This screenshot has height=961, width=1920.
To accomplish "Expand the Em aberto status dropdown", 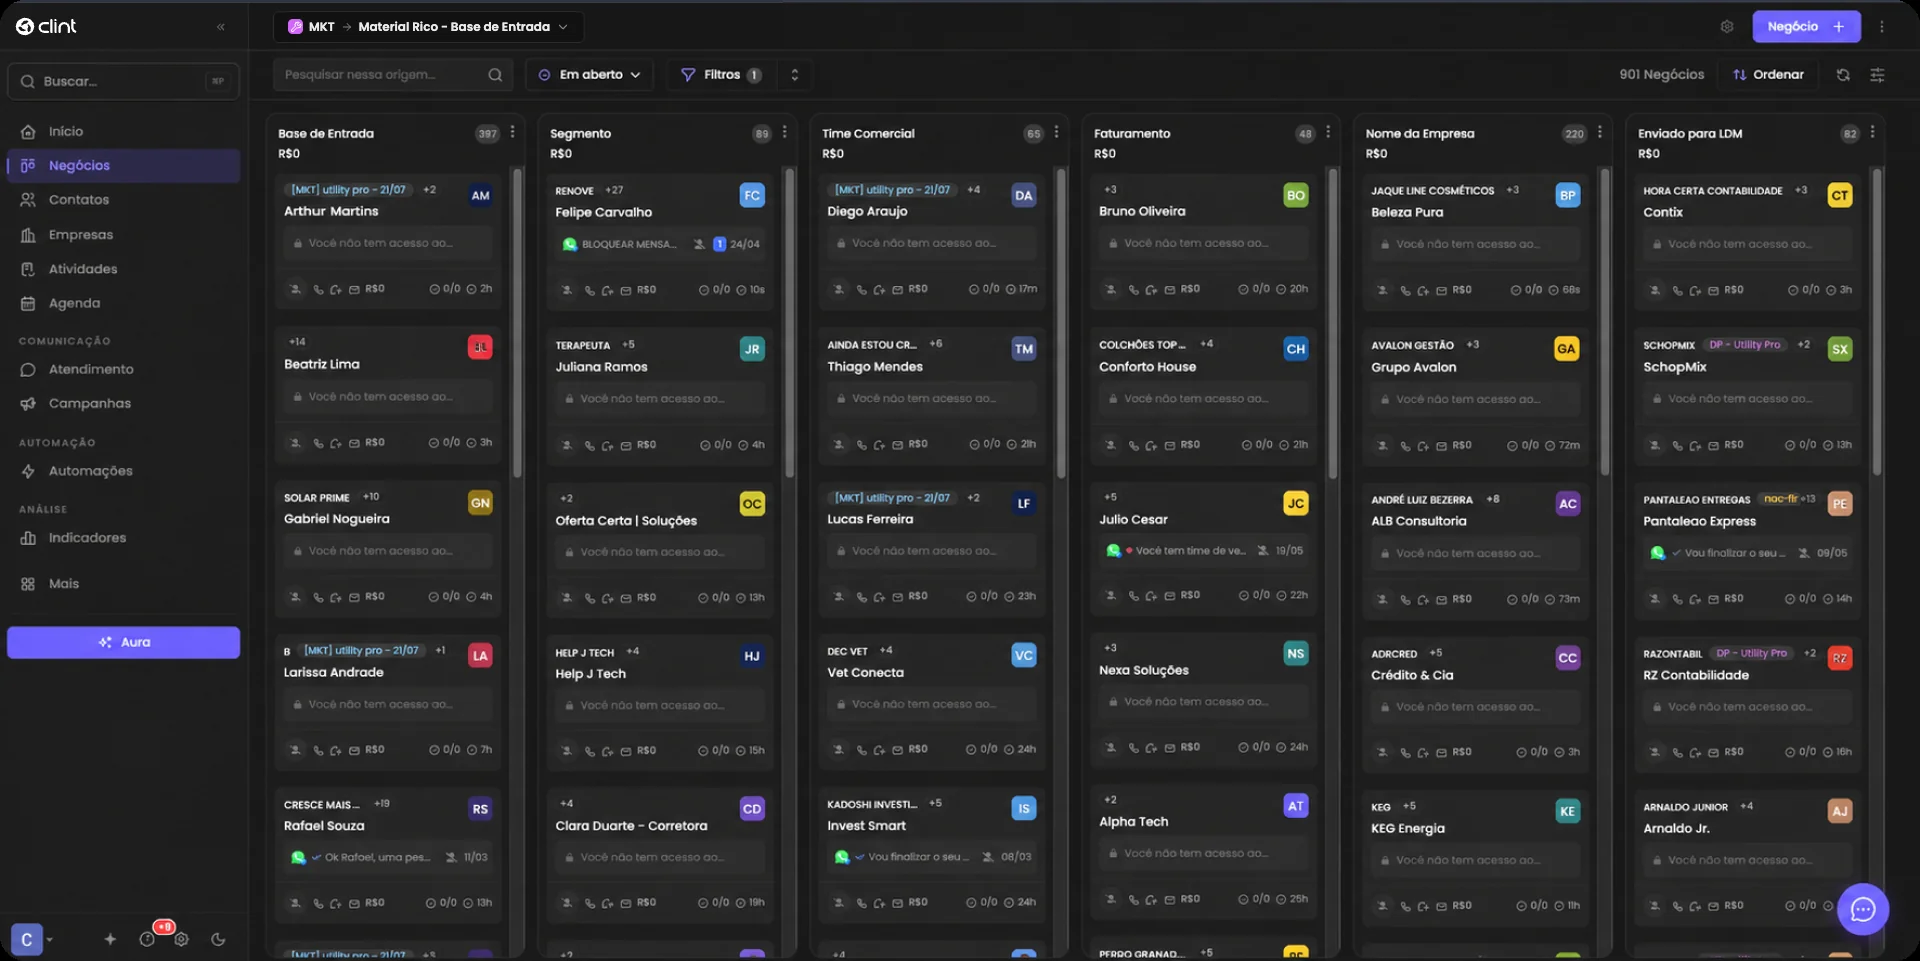I will coord(589,75).
